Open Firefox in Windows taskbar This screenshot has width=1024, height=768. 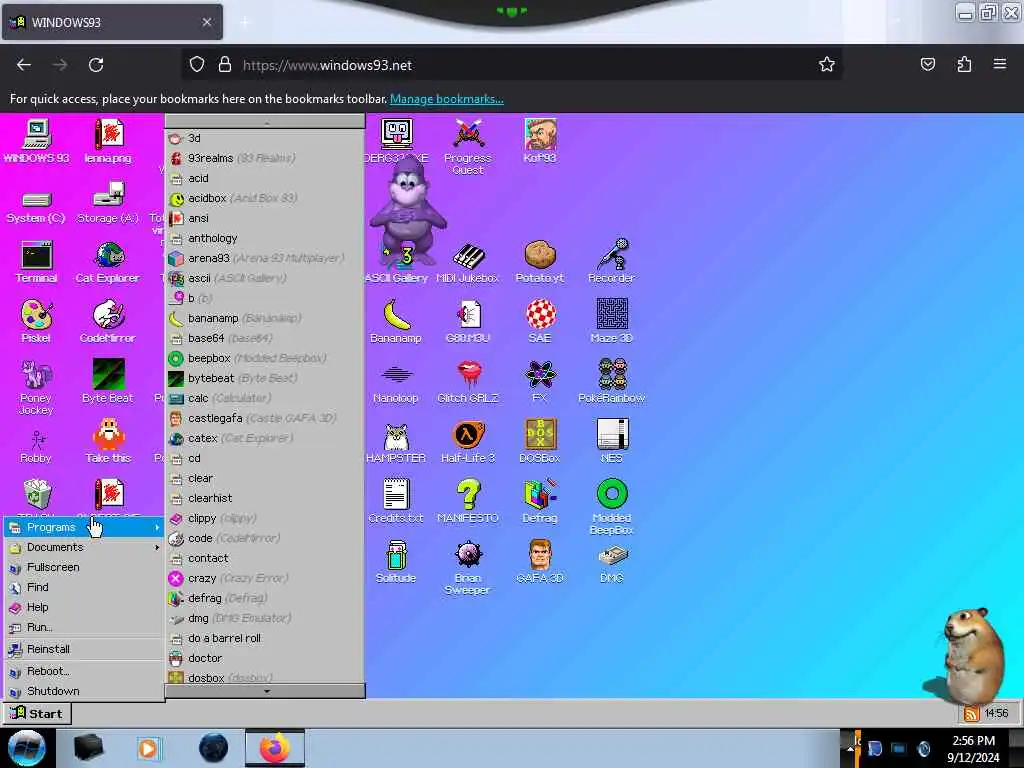click(x=275, y=748)
